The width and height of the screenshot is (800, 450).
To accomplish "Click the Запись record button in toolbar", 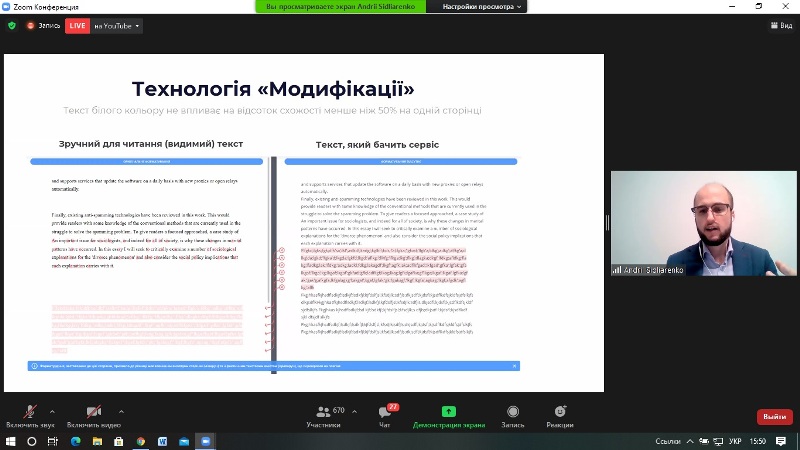I will tap(513, 416).
